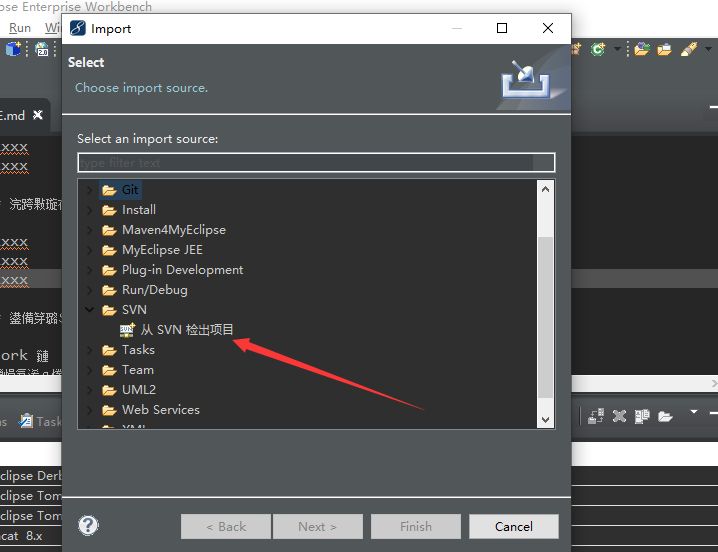Click the Plug-in Development folder icon
The width and height of the screenshot is (718, 552).
click(109, 271)
